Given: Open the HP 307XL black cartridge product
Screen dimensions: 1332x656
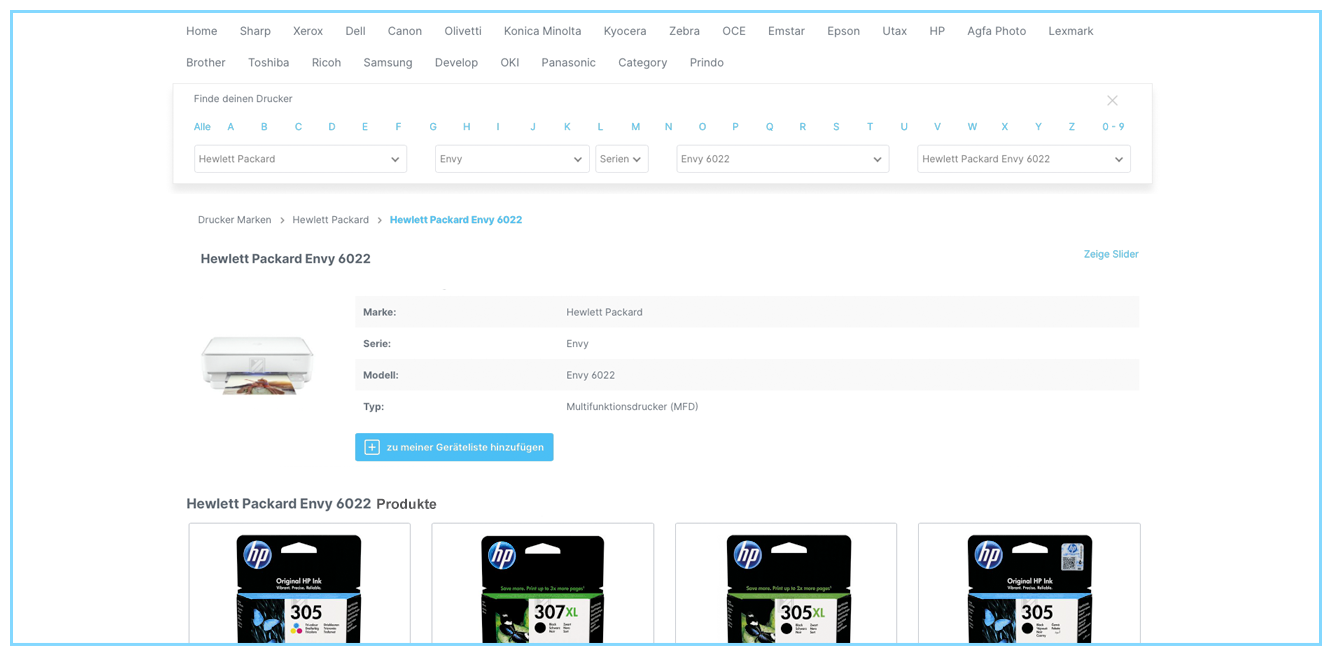Looking at the screenshot, I should coord(542,584).
